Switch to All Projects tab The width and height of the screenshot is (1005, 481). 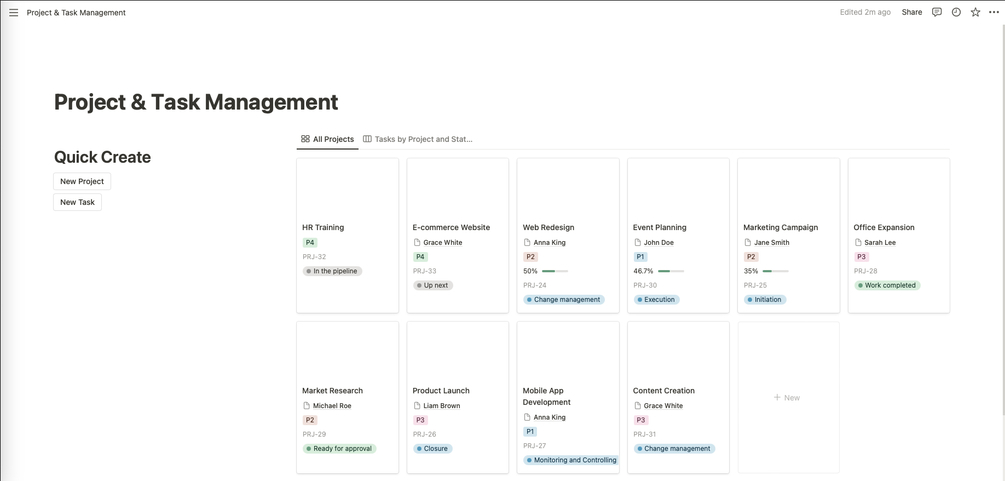point(328,139)
